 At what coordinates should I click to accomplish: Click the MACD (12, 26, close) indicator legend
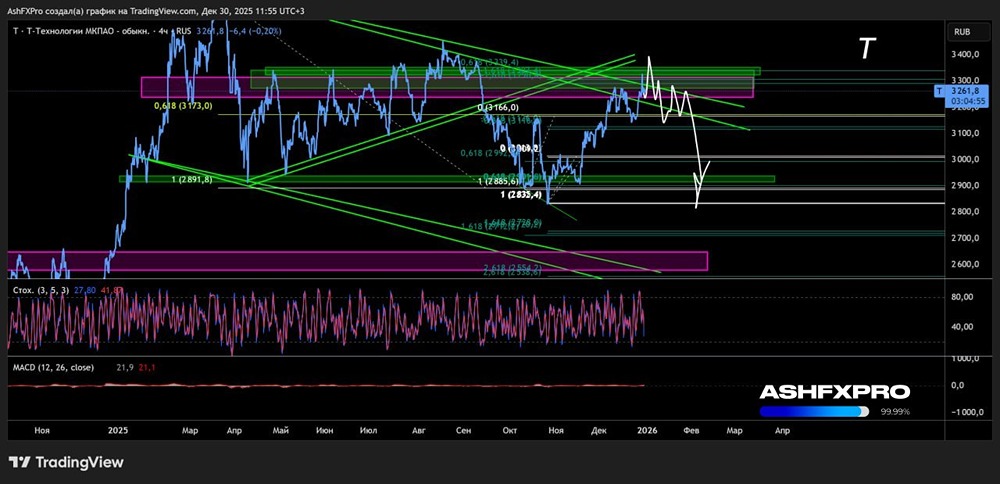[x=54, y=367]
